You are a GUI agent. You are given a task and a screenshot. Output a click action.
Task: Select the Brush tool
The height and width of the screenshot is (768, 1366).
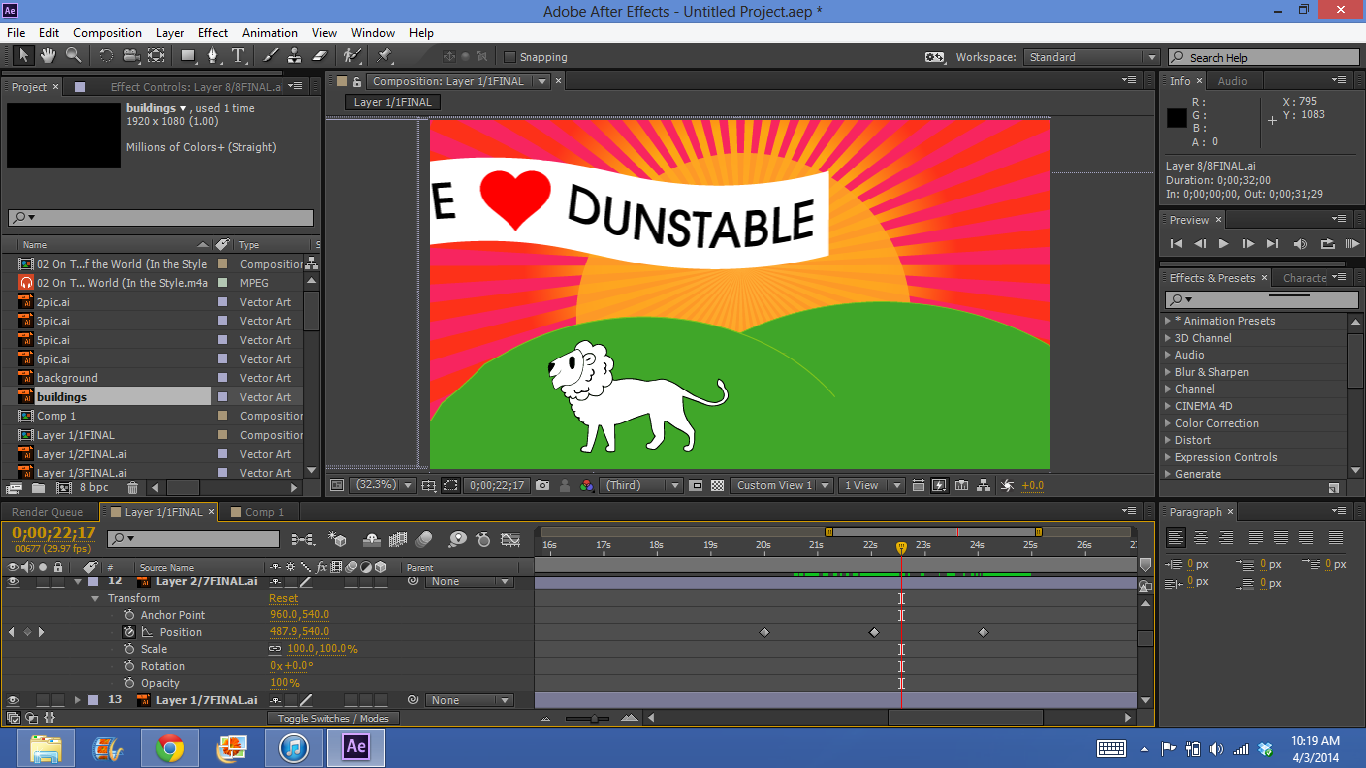[x=271, y=56]
